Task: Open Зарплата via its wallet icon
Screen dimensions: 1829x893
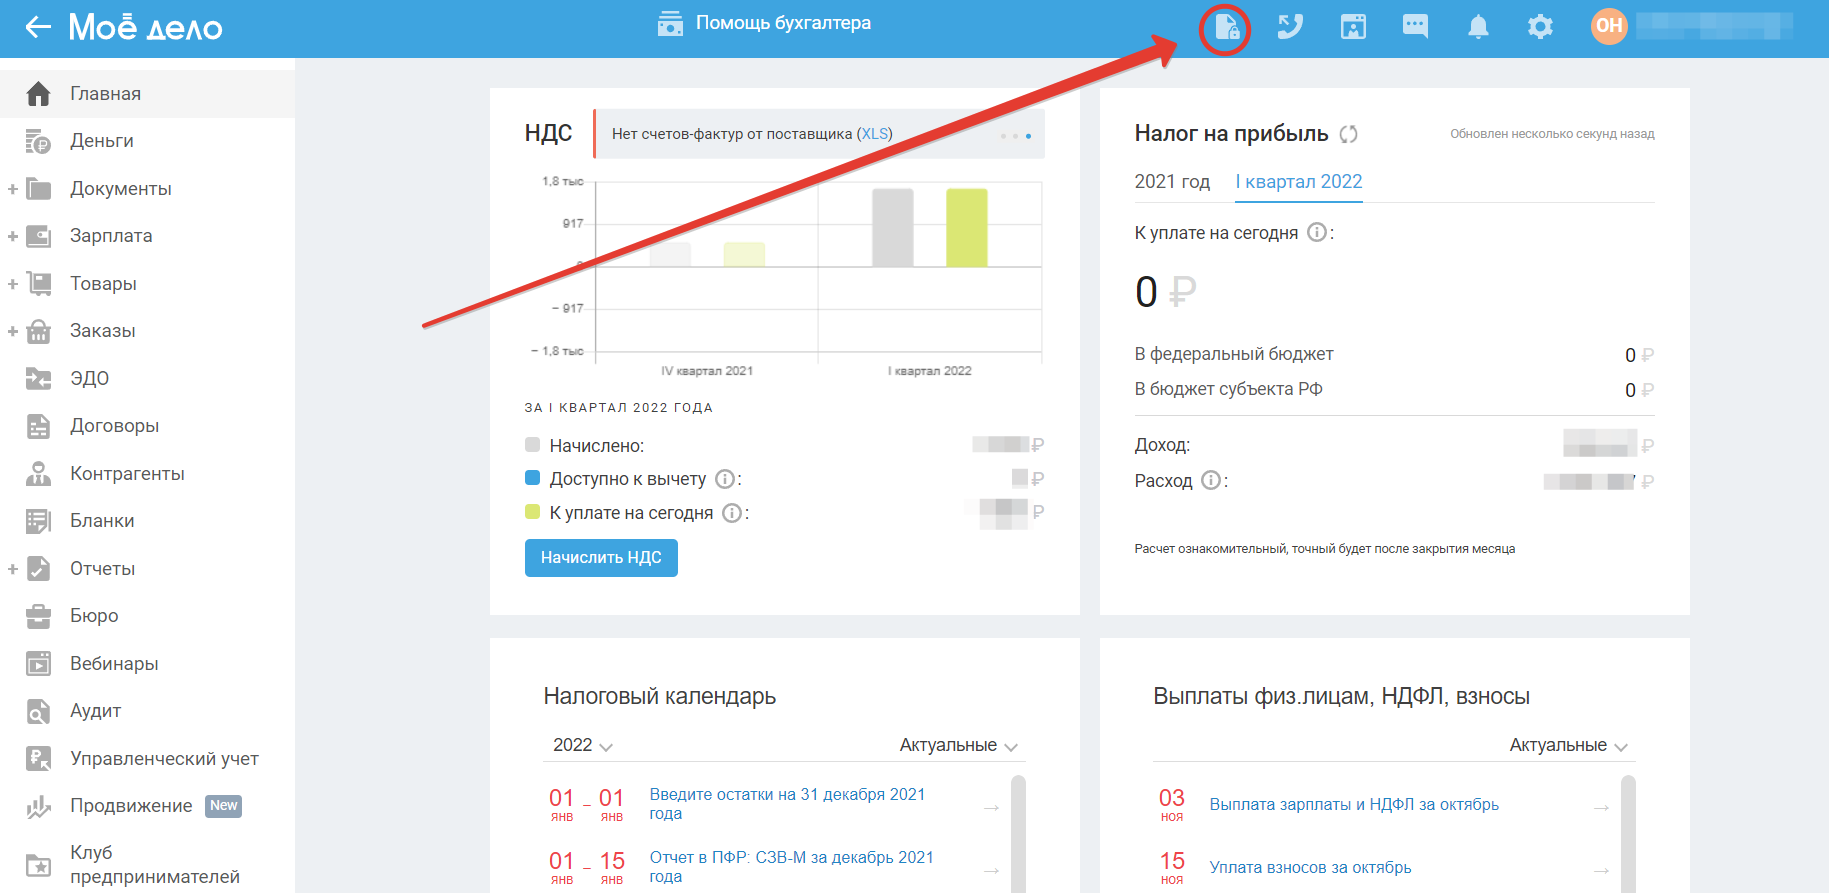Action: pyautogui.click(x=38, y=236)
